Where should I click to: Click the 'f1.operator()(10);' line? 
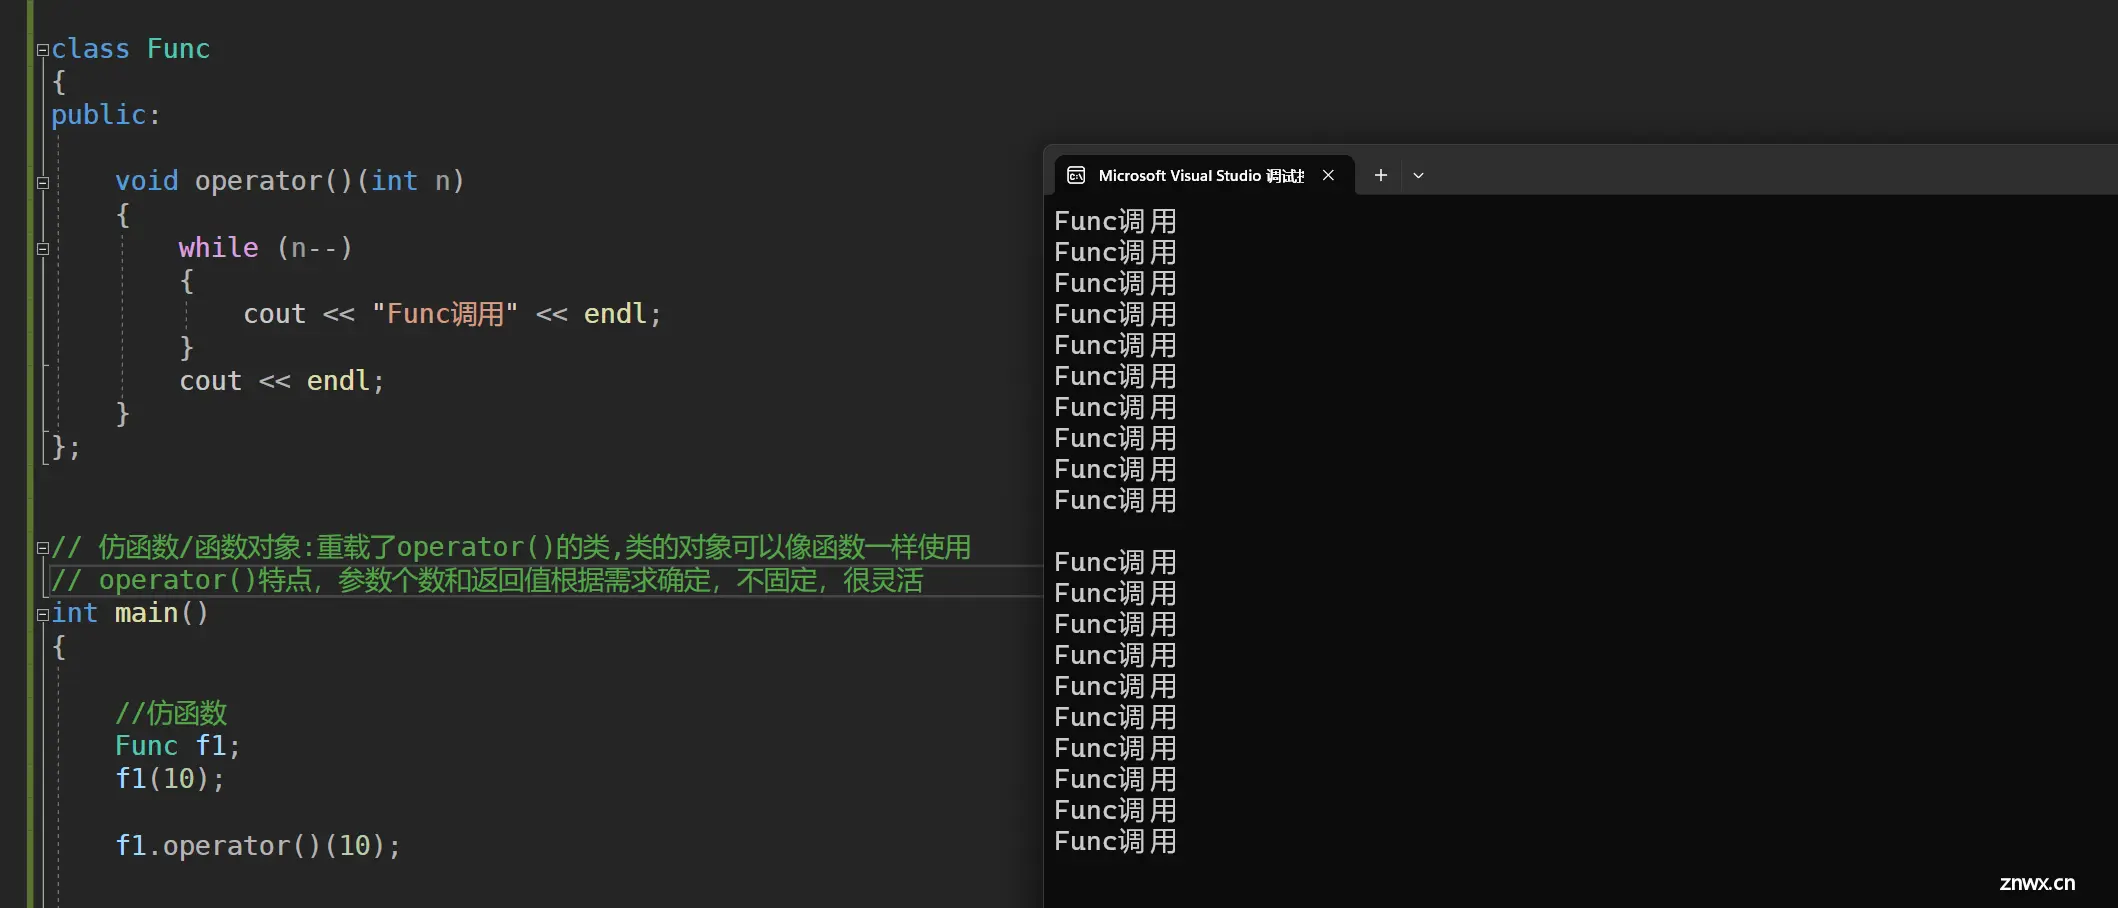pyautogui.click(x=258, y=846)
